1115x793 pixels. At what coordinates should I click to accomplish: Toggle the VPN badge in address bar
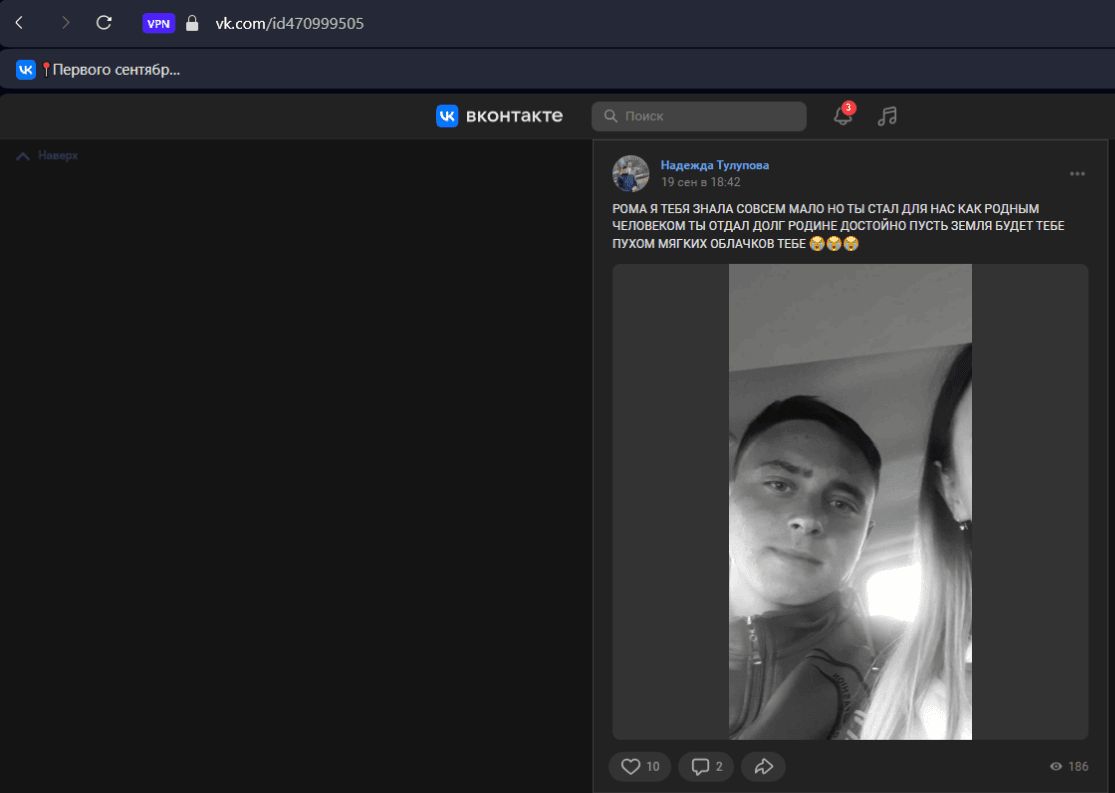[x=159, y=23]
